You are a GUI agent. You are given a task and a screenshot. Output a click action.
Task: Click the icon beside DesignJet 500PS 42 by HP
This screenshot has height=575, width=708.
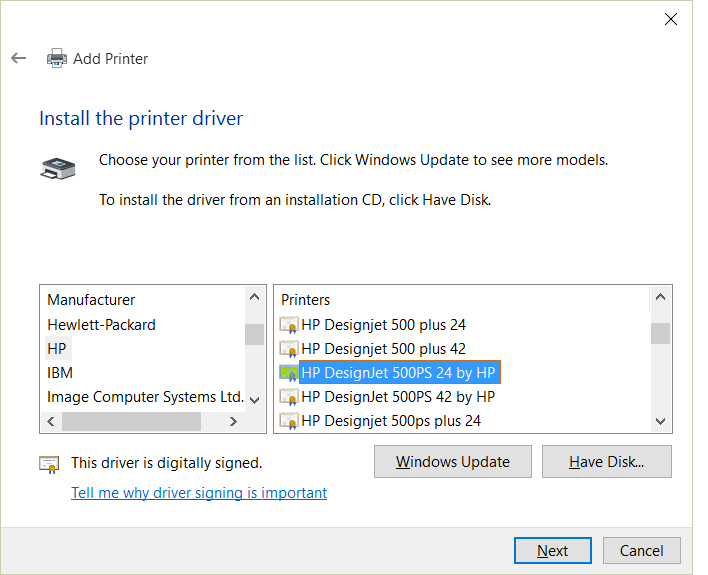(x=289, y=397)
